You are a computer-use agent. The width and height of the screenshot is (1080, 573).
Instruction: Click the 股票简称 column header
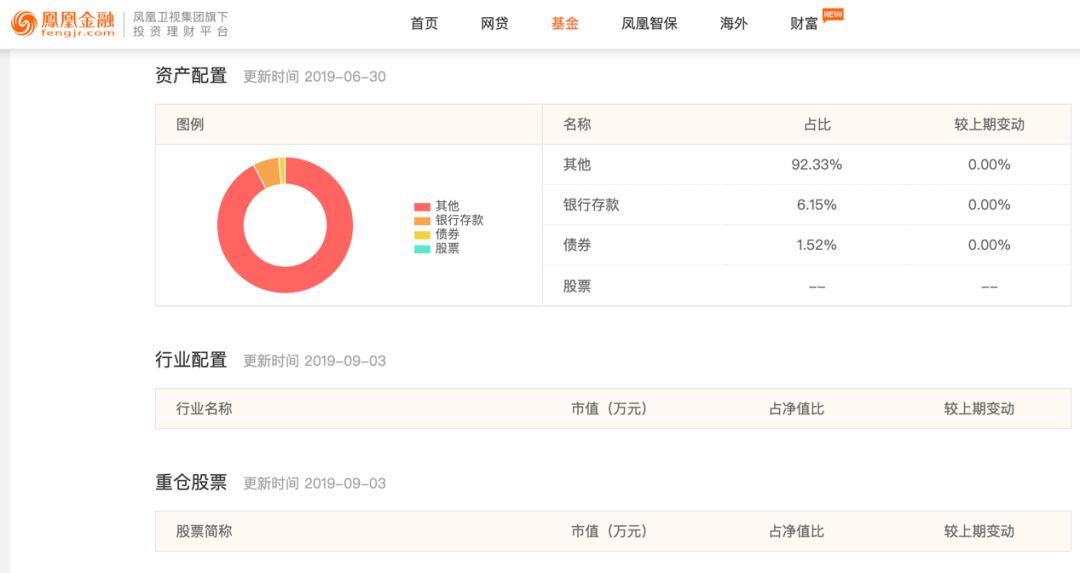(x=204, y=531)
